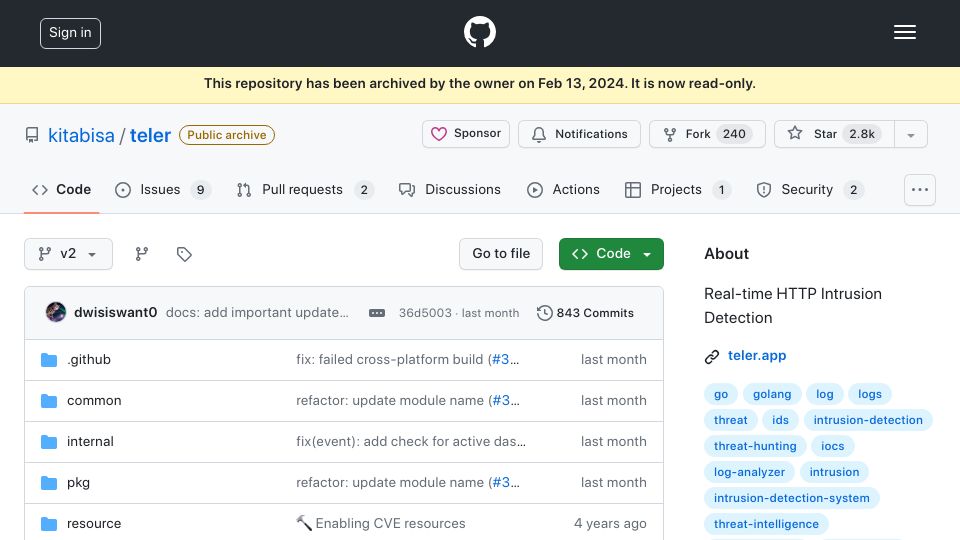Open the Discussions tab
The height and width of the screenshot is (540, 960).
[449, 190]
